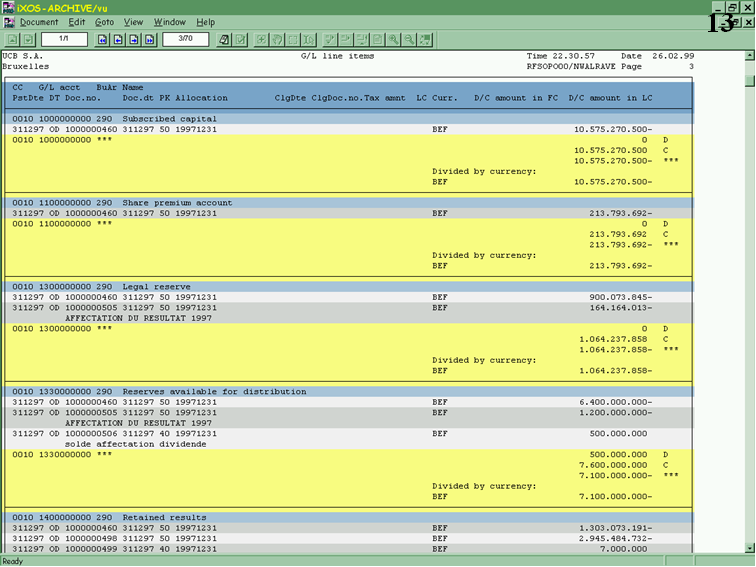Open the View menu
Image resolution: width=756 pixels, height=567 pixels.
click(133, 22)
